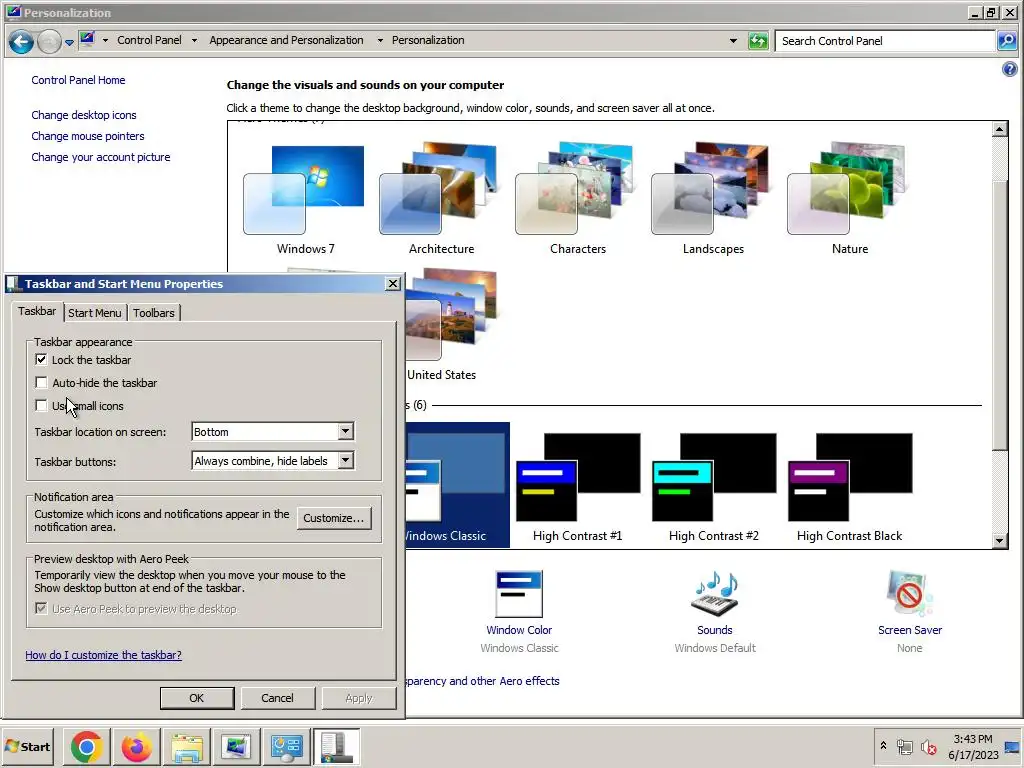The height and width of the screenshot is (768, 1024).
Task: Click the theme list scroll down arrow
Action: pyautogui.click(x=999, y=540)
